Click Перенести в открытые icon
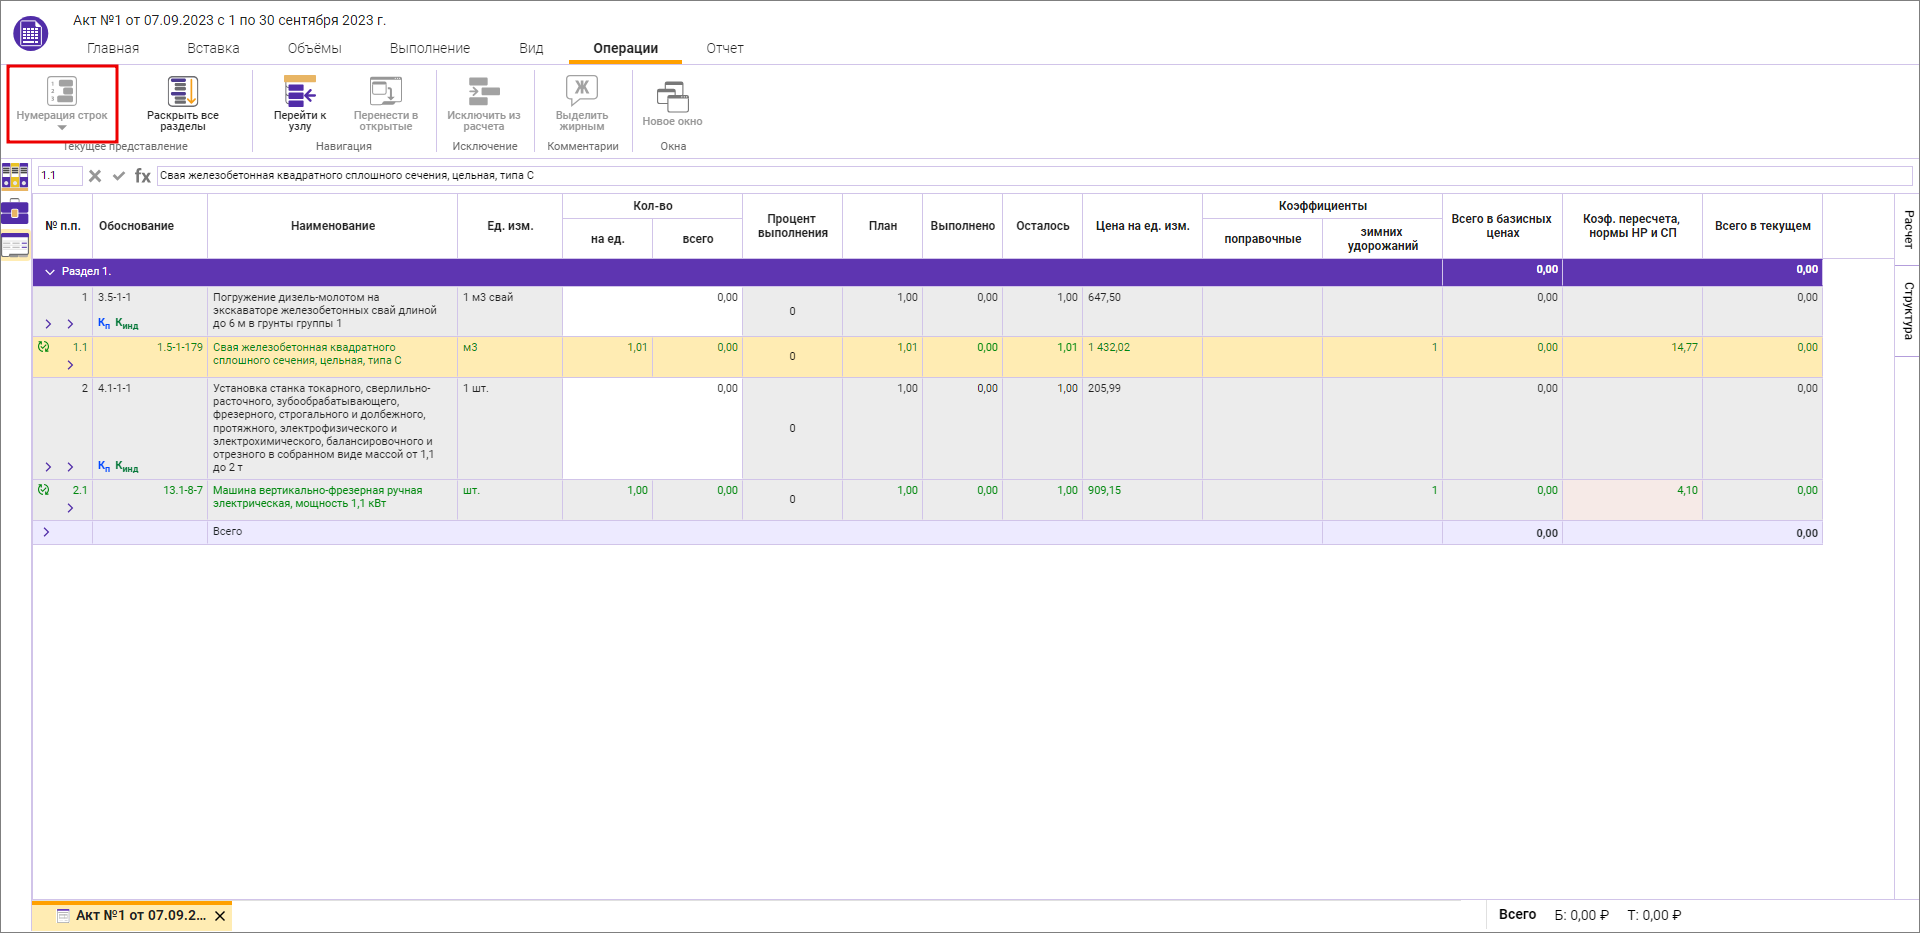Viewport: 1920px width, 933px height. 385,102
